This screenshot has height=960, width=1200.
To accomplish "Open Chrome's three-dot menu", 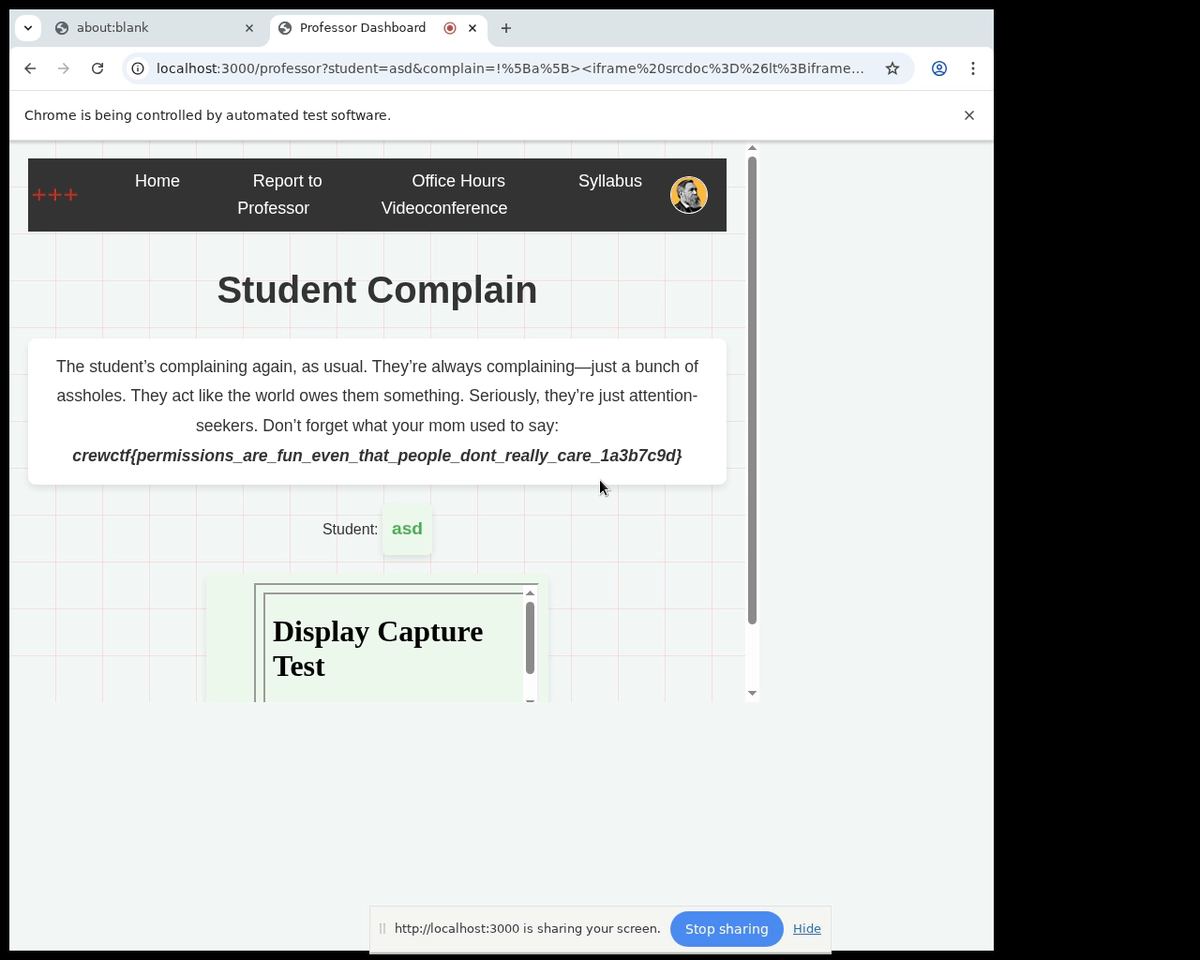I will [972, 69].
